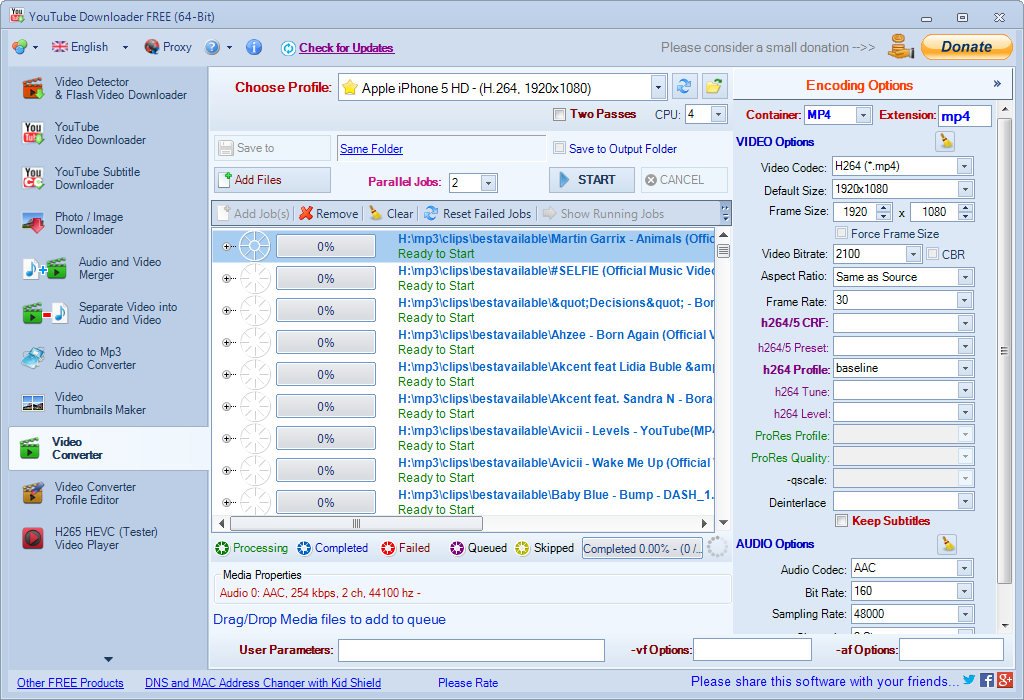This screenshot has height=700, width=1024.
Task: Open h264 Profile dropdown
Action: 965,368
